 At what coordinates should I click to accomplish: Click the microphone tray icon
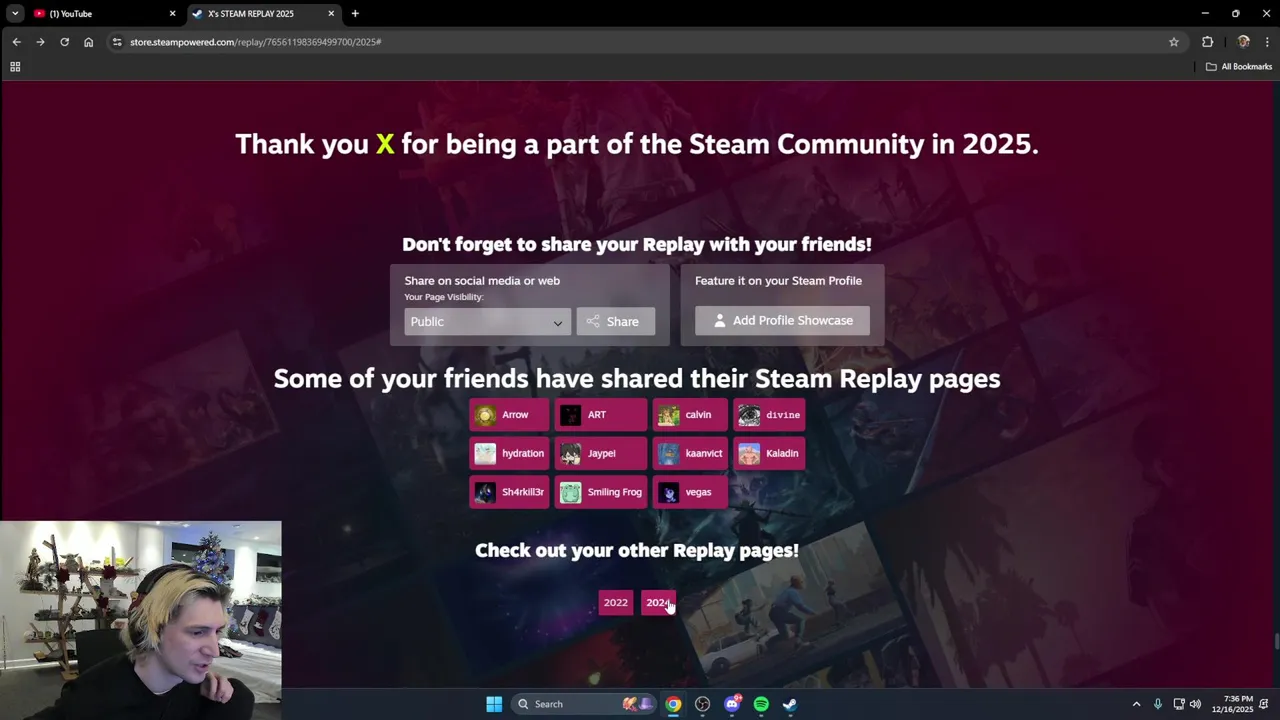click(1158, 704)
